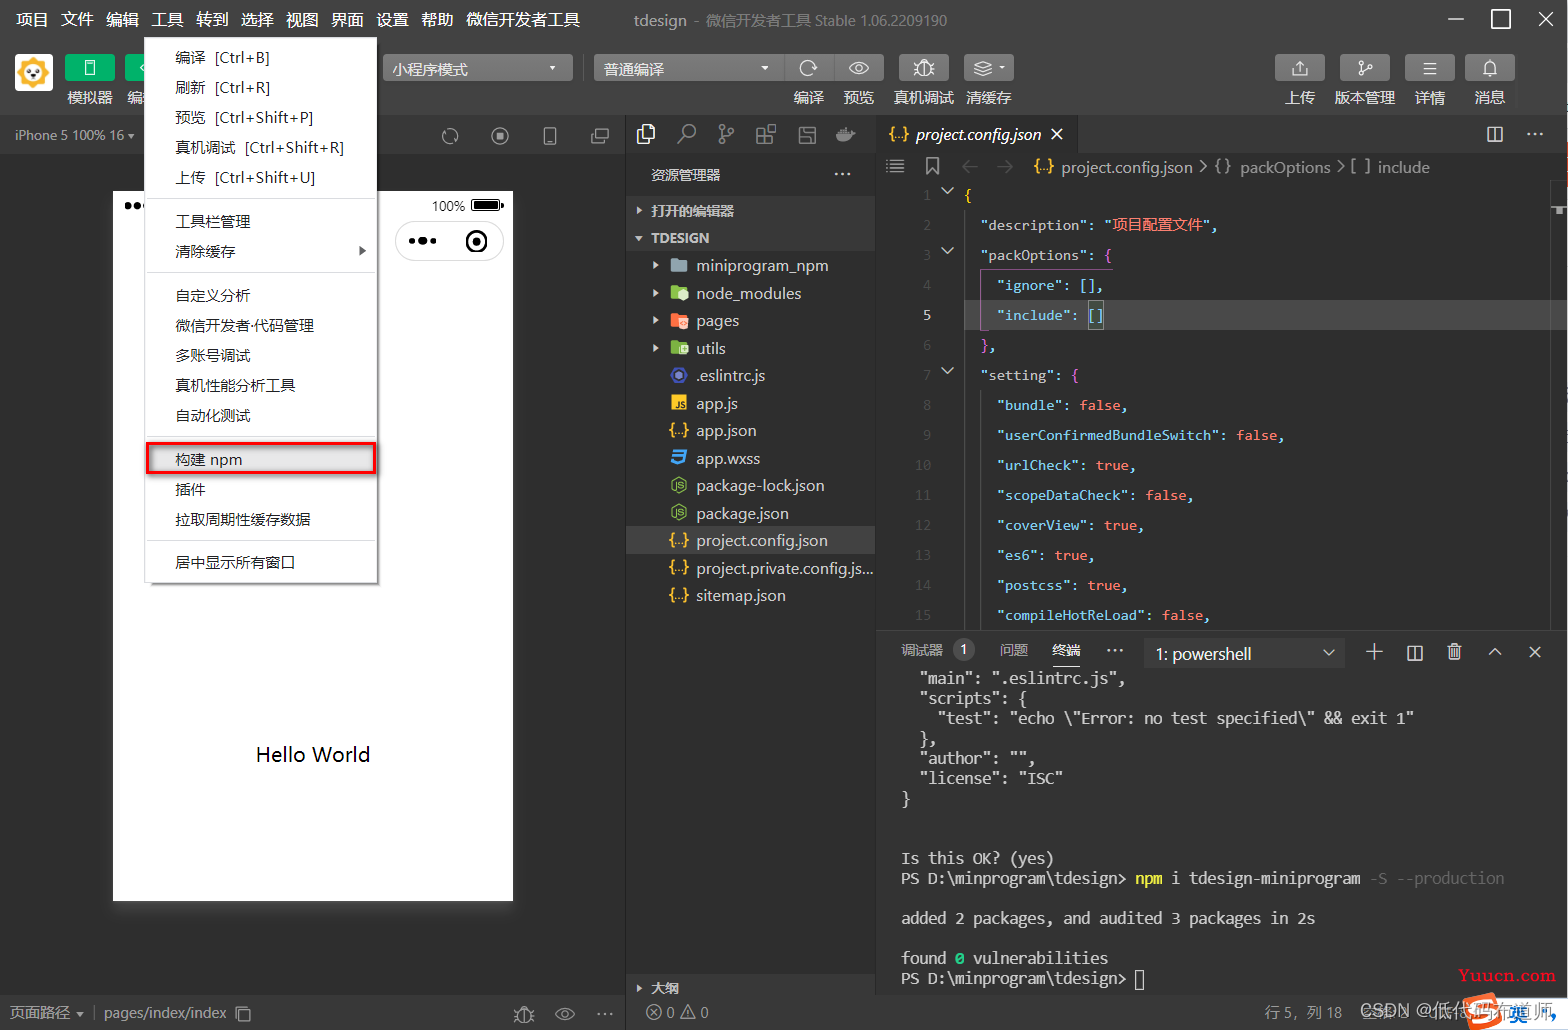Viewport: 1568px width, 1030px height.
Task: Open 版本管理 version control icon
Action: click(1365, 68)
